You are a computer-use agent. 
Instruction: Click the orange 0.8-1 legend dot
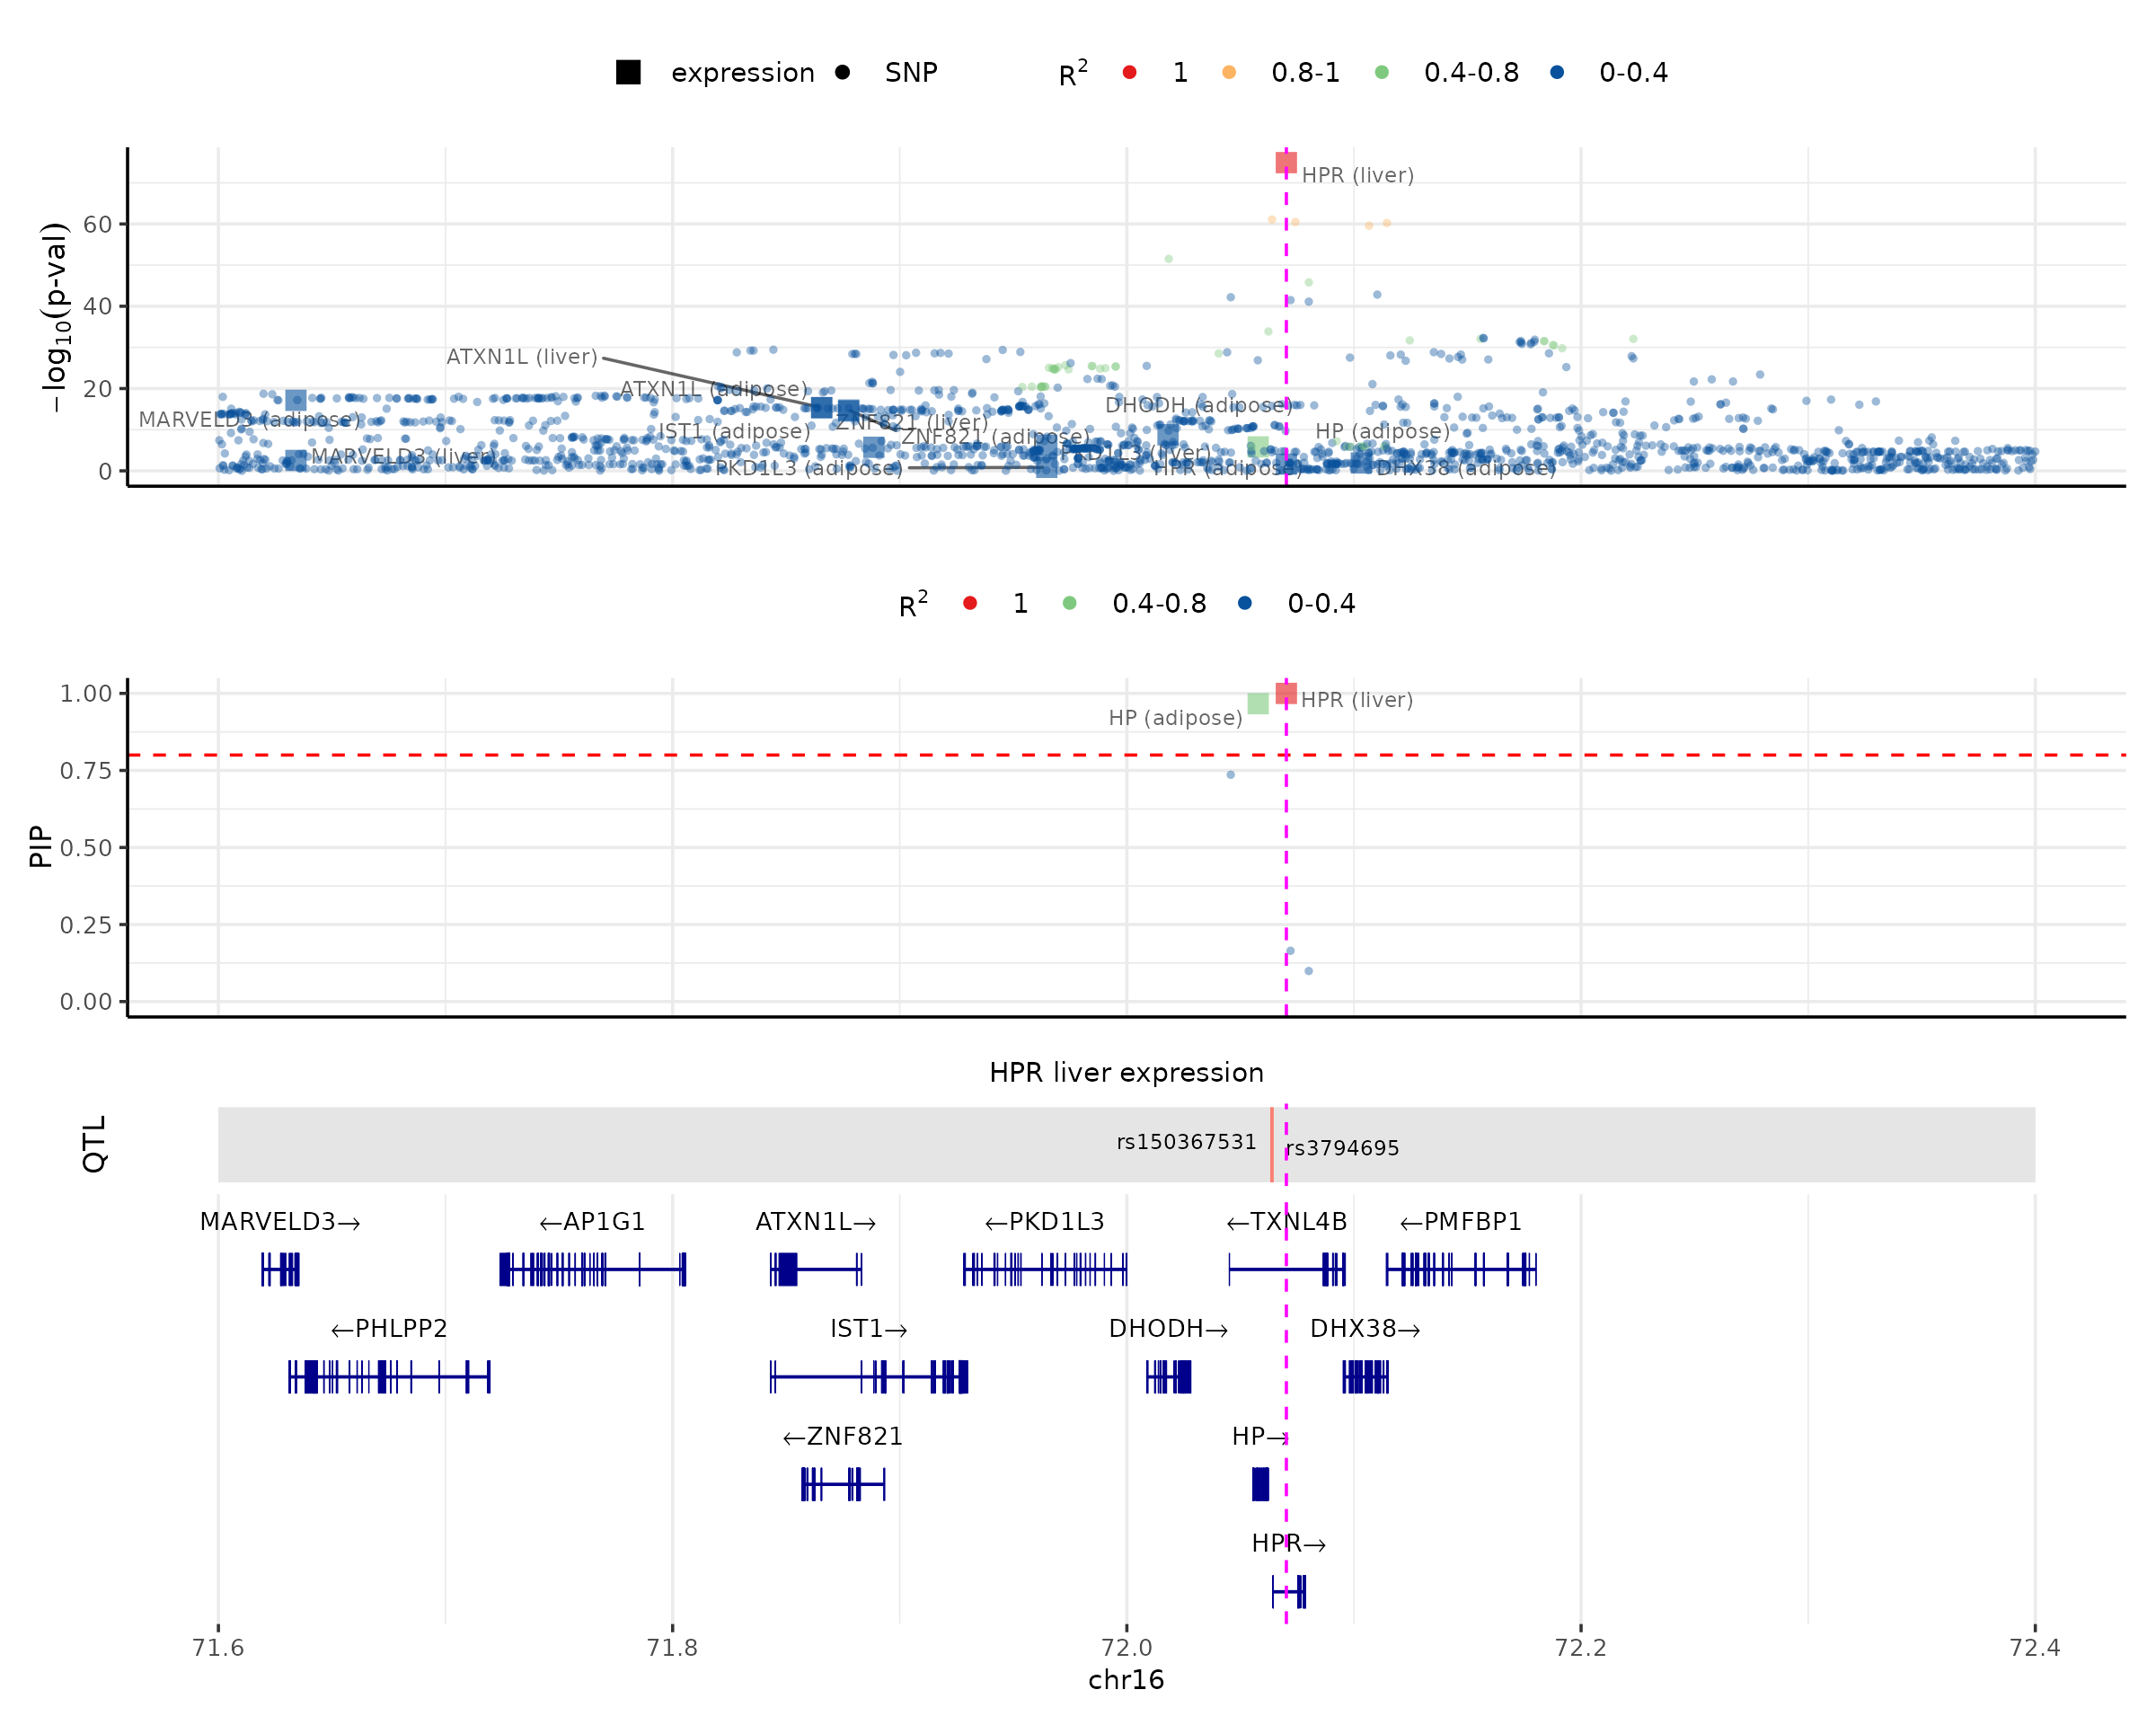[x=1229, y=72]
